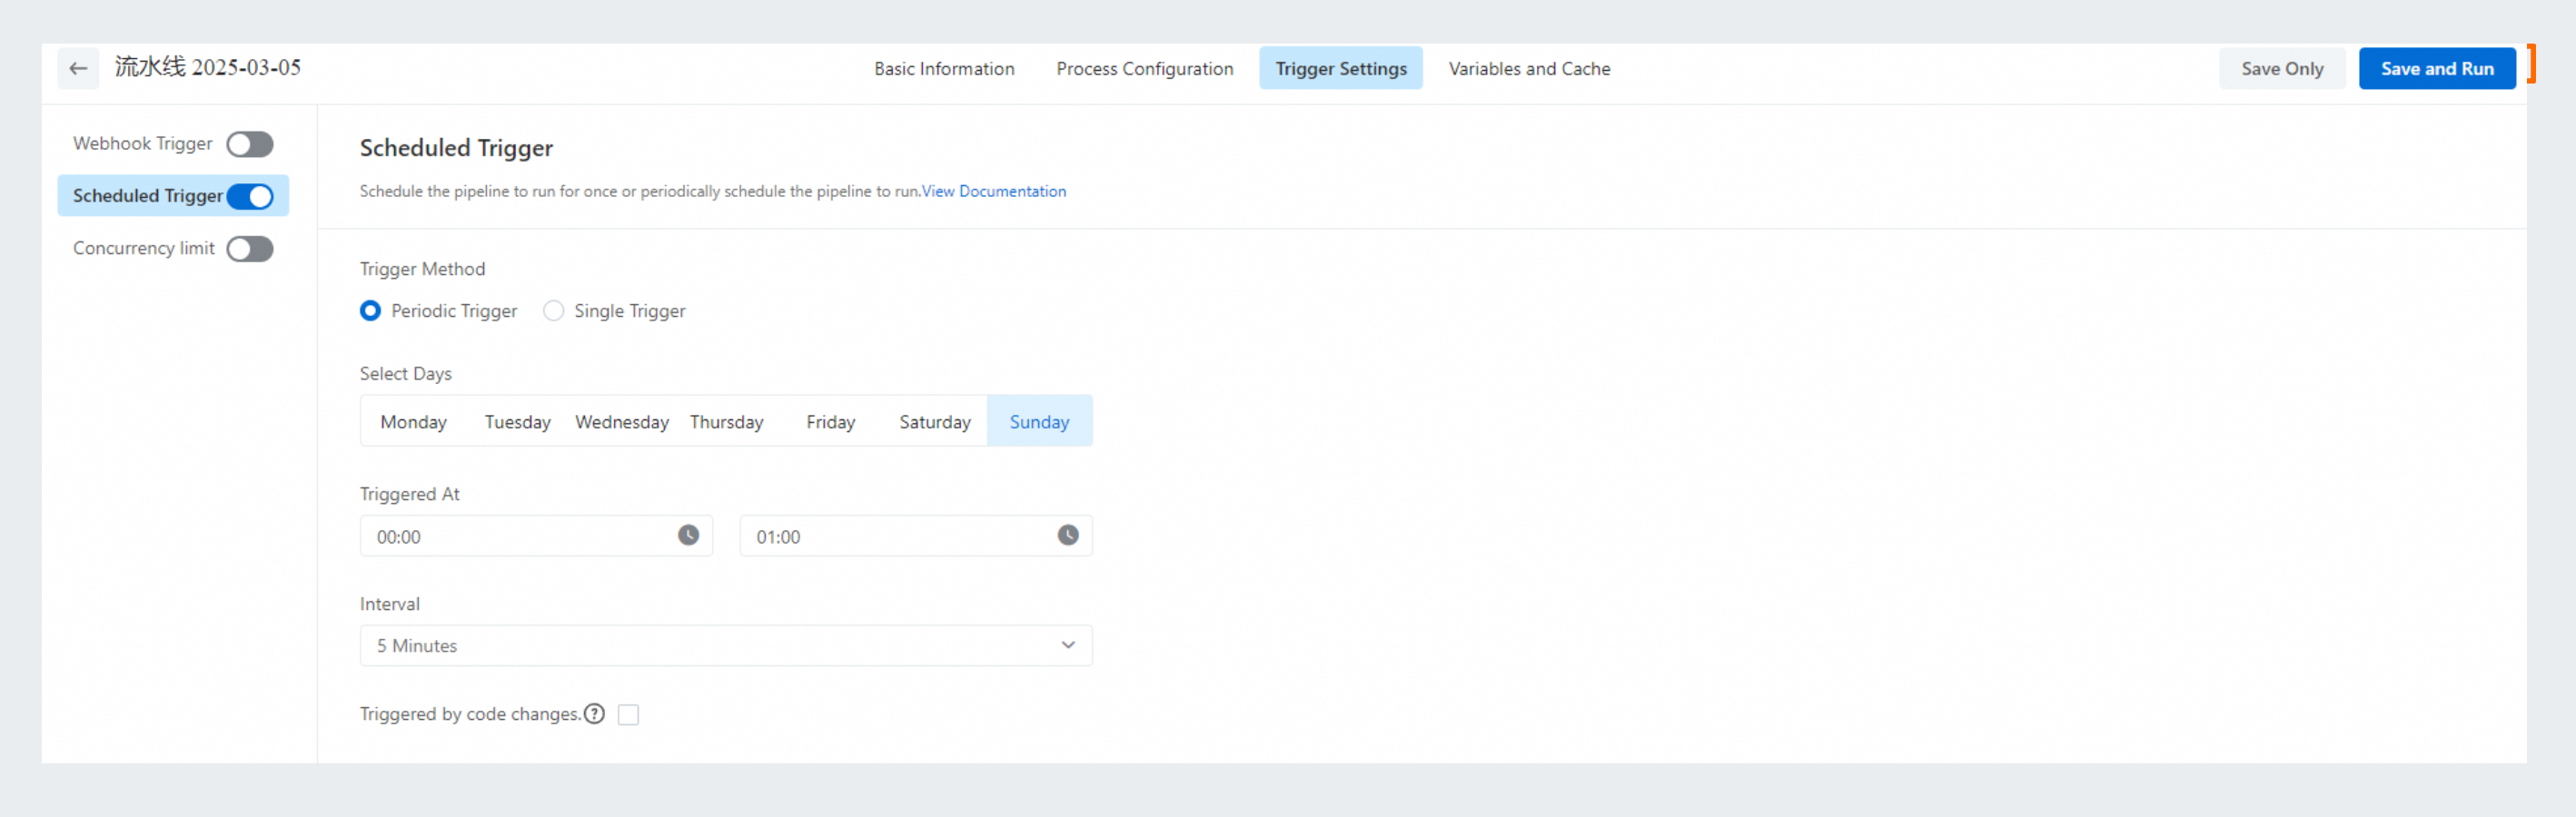The image size is (2576, 817).
Task: Go back using the left arrow icon
Action: (78, 69)
